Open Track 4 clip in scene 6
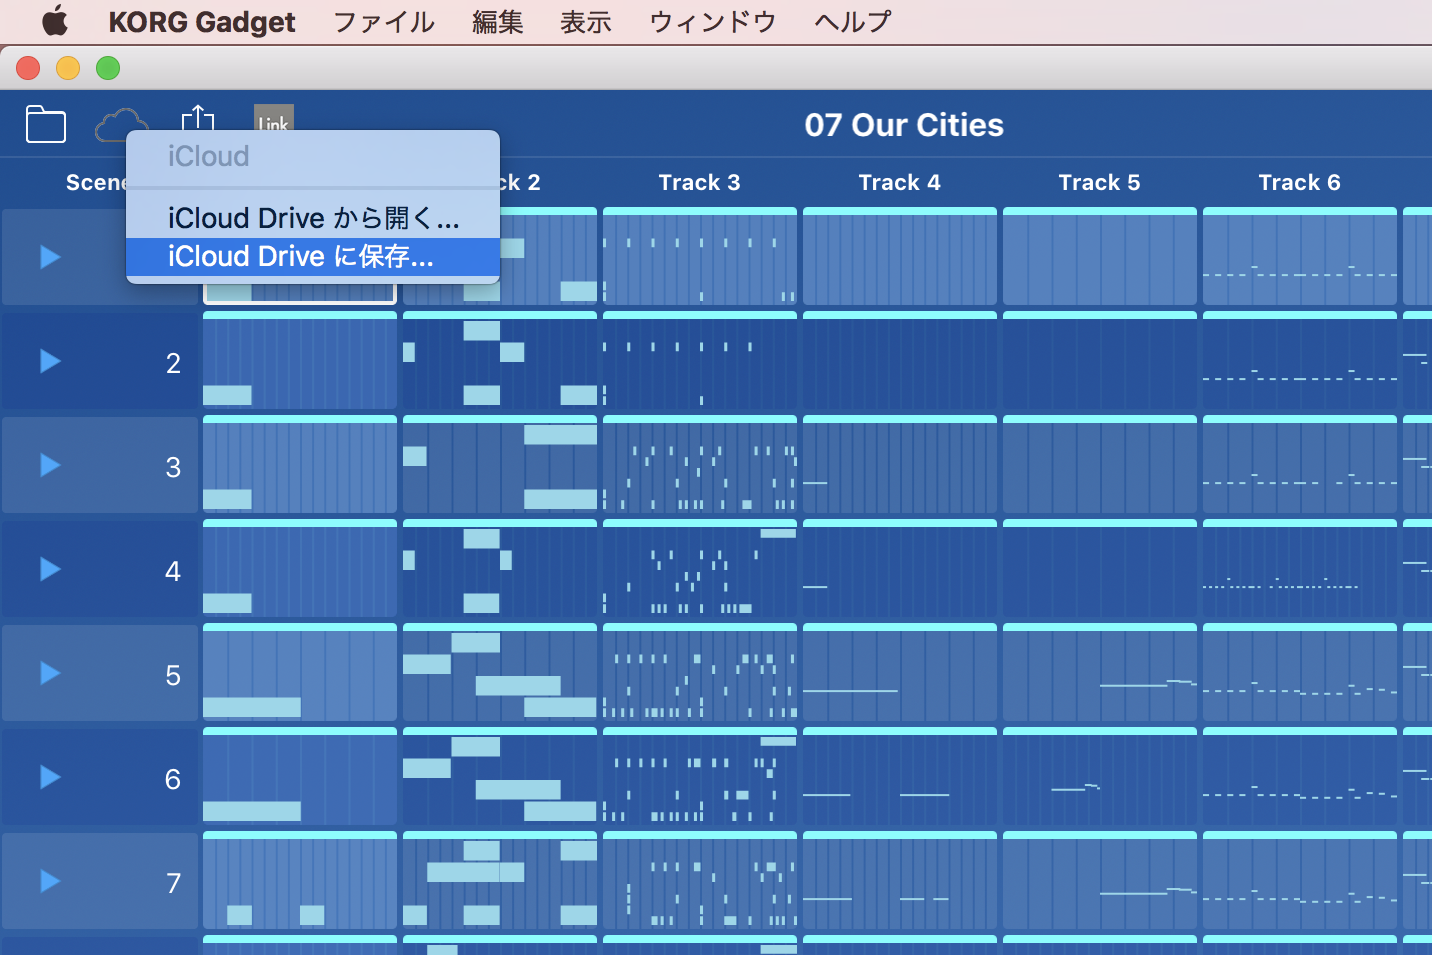The width and height of the screenshot is (1432, 955). (900, 776)
